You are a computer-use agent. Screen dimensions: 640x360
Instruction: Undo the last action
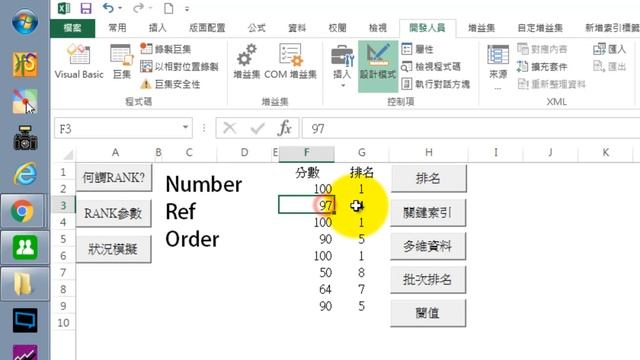point(108,8)
